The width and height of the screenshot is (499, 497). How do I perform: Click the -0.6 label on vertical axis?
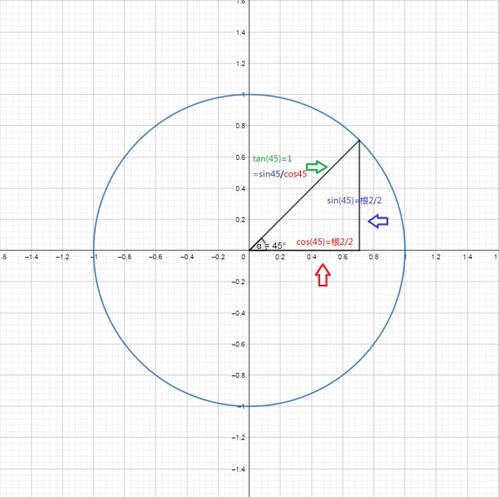coord(239,344)
